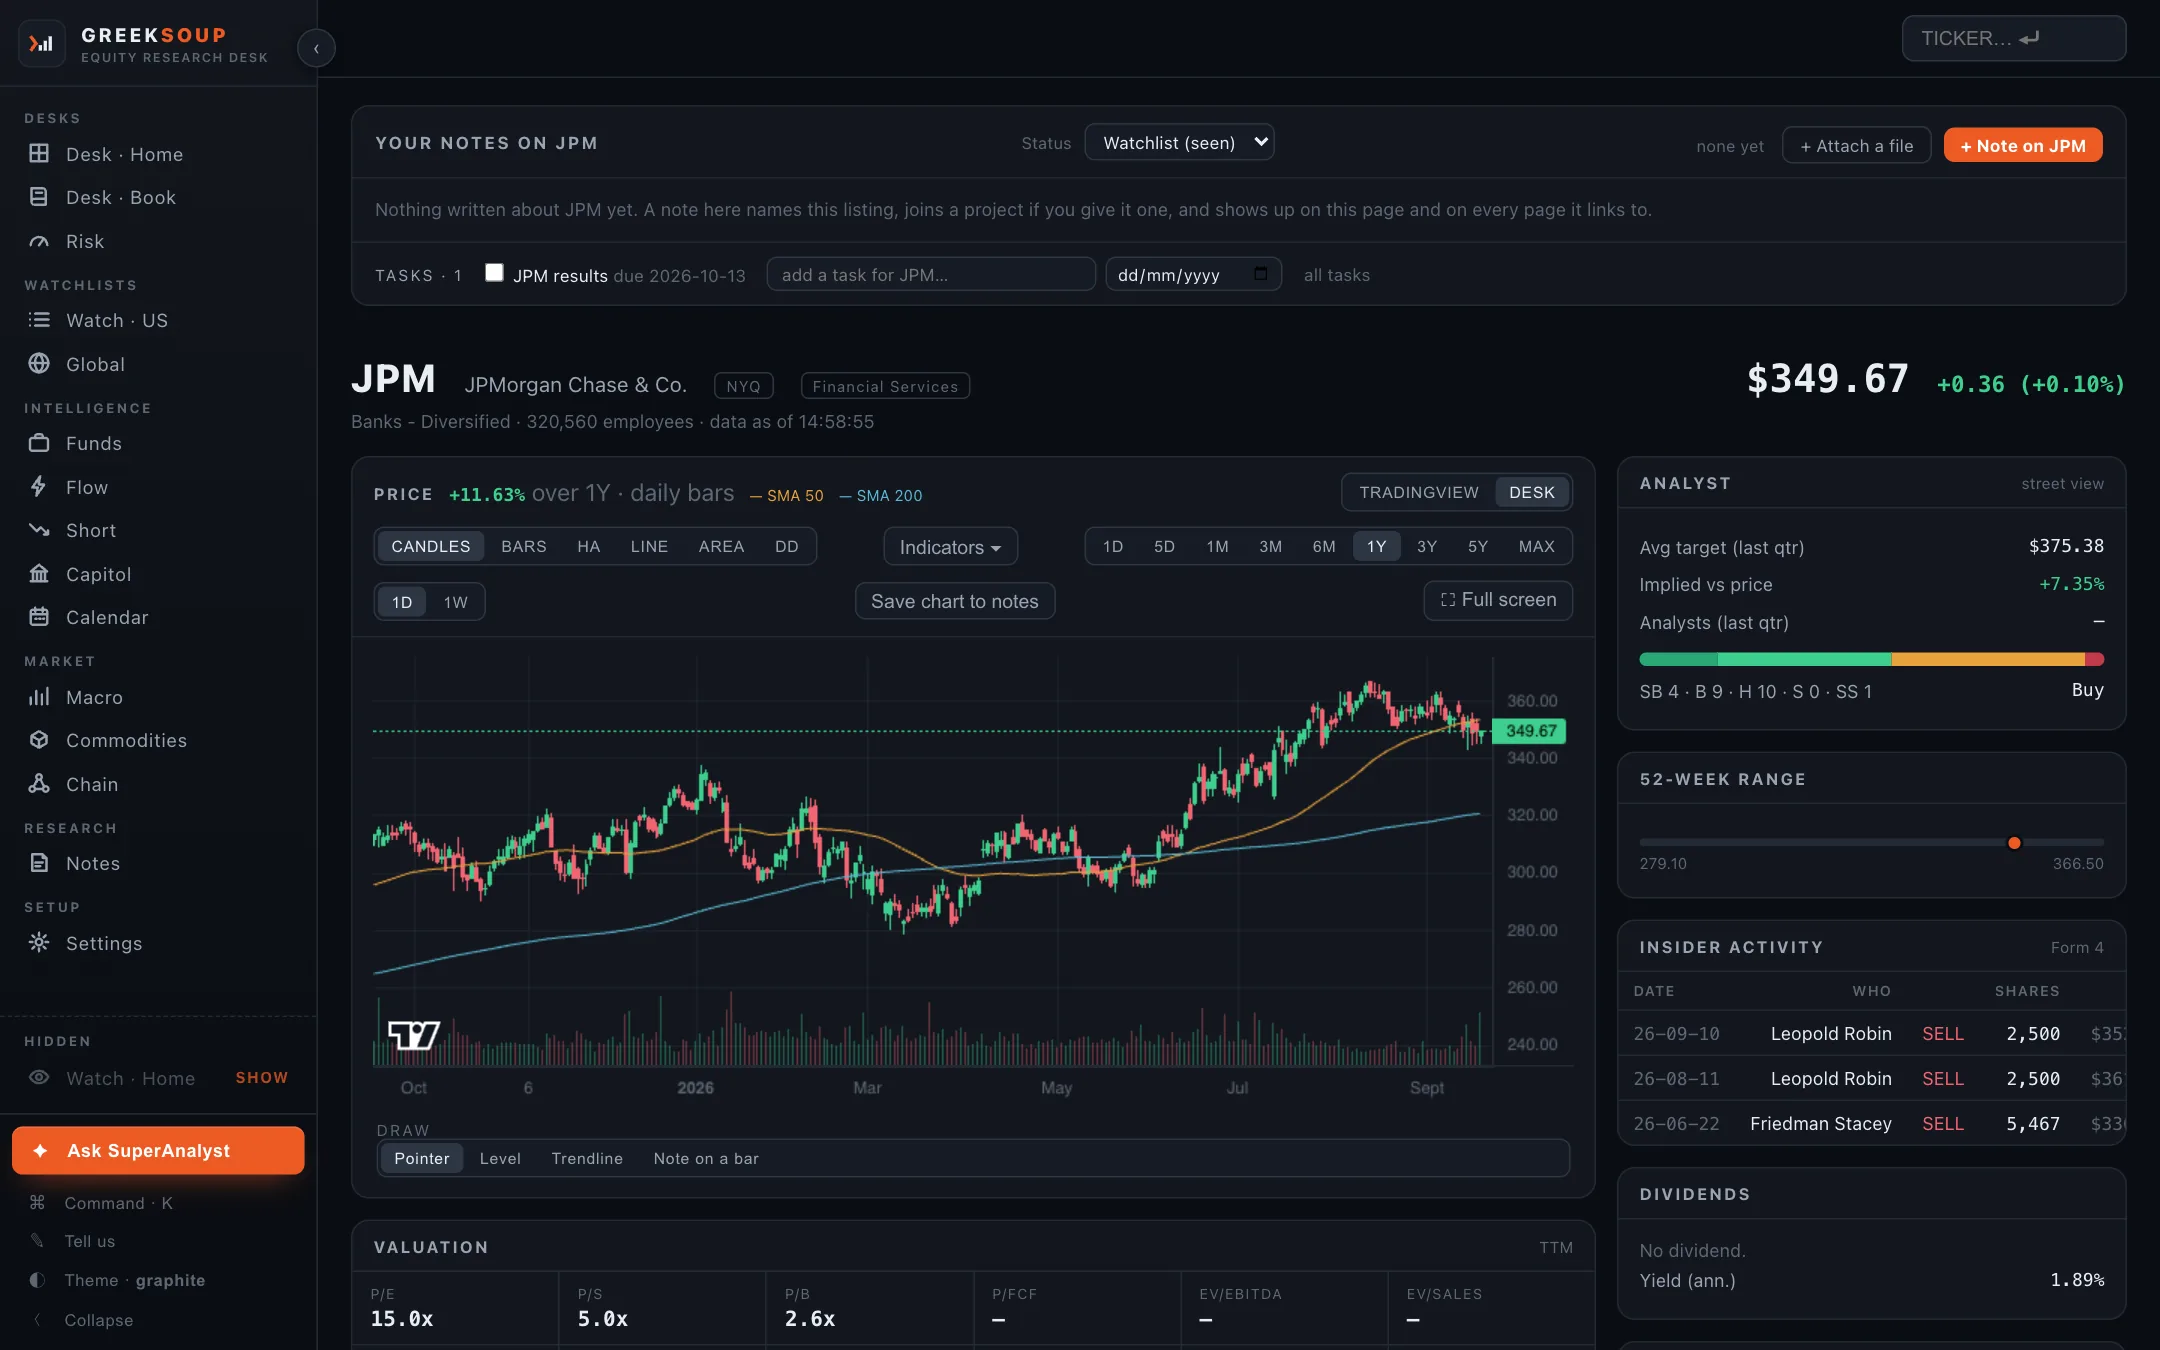Click the Ask SuperAnalyst sparkle icon
Viewport: 2160px width, 1350px height.
[x=40, y=1151]
